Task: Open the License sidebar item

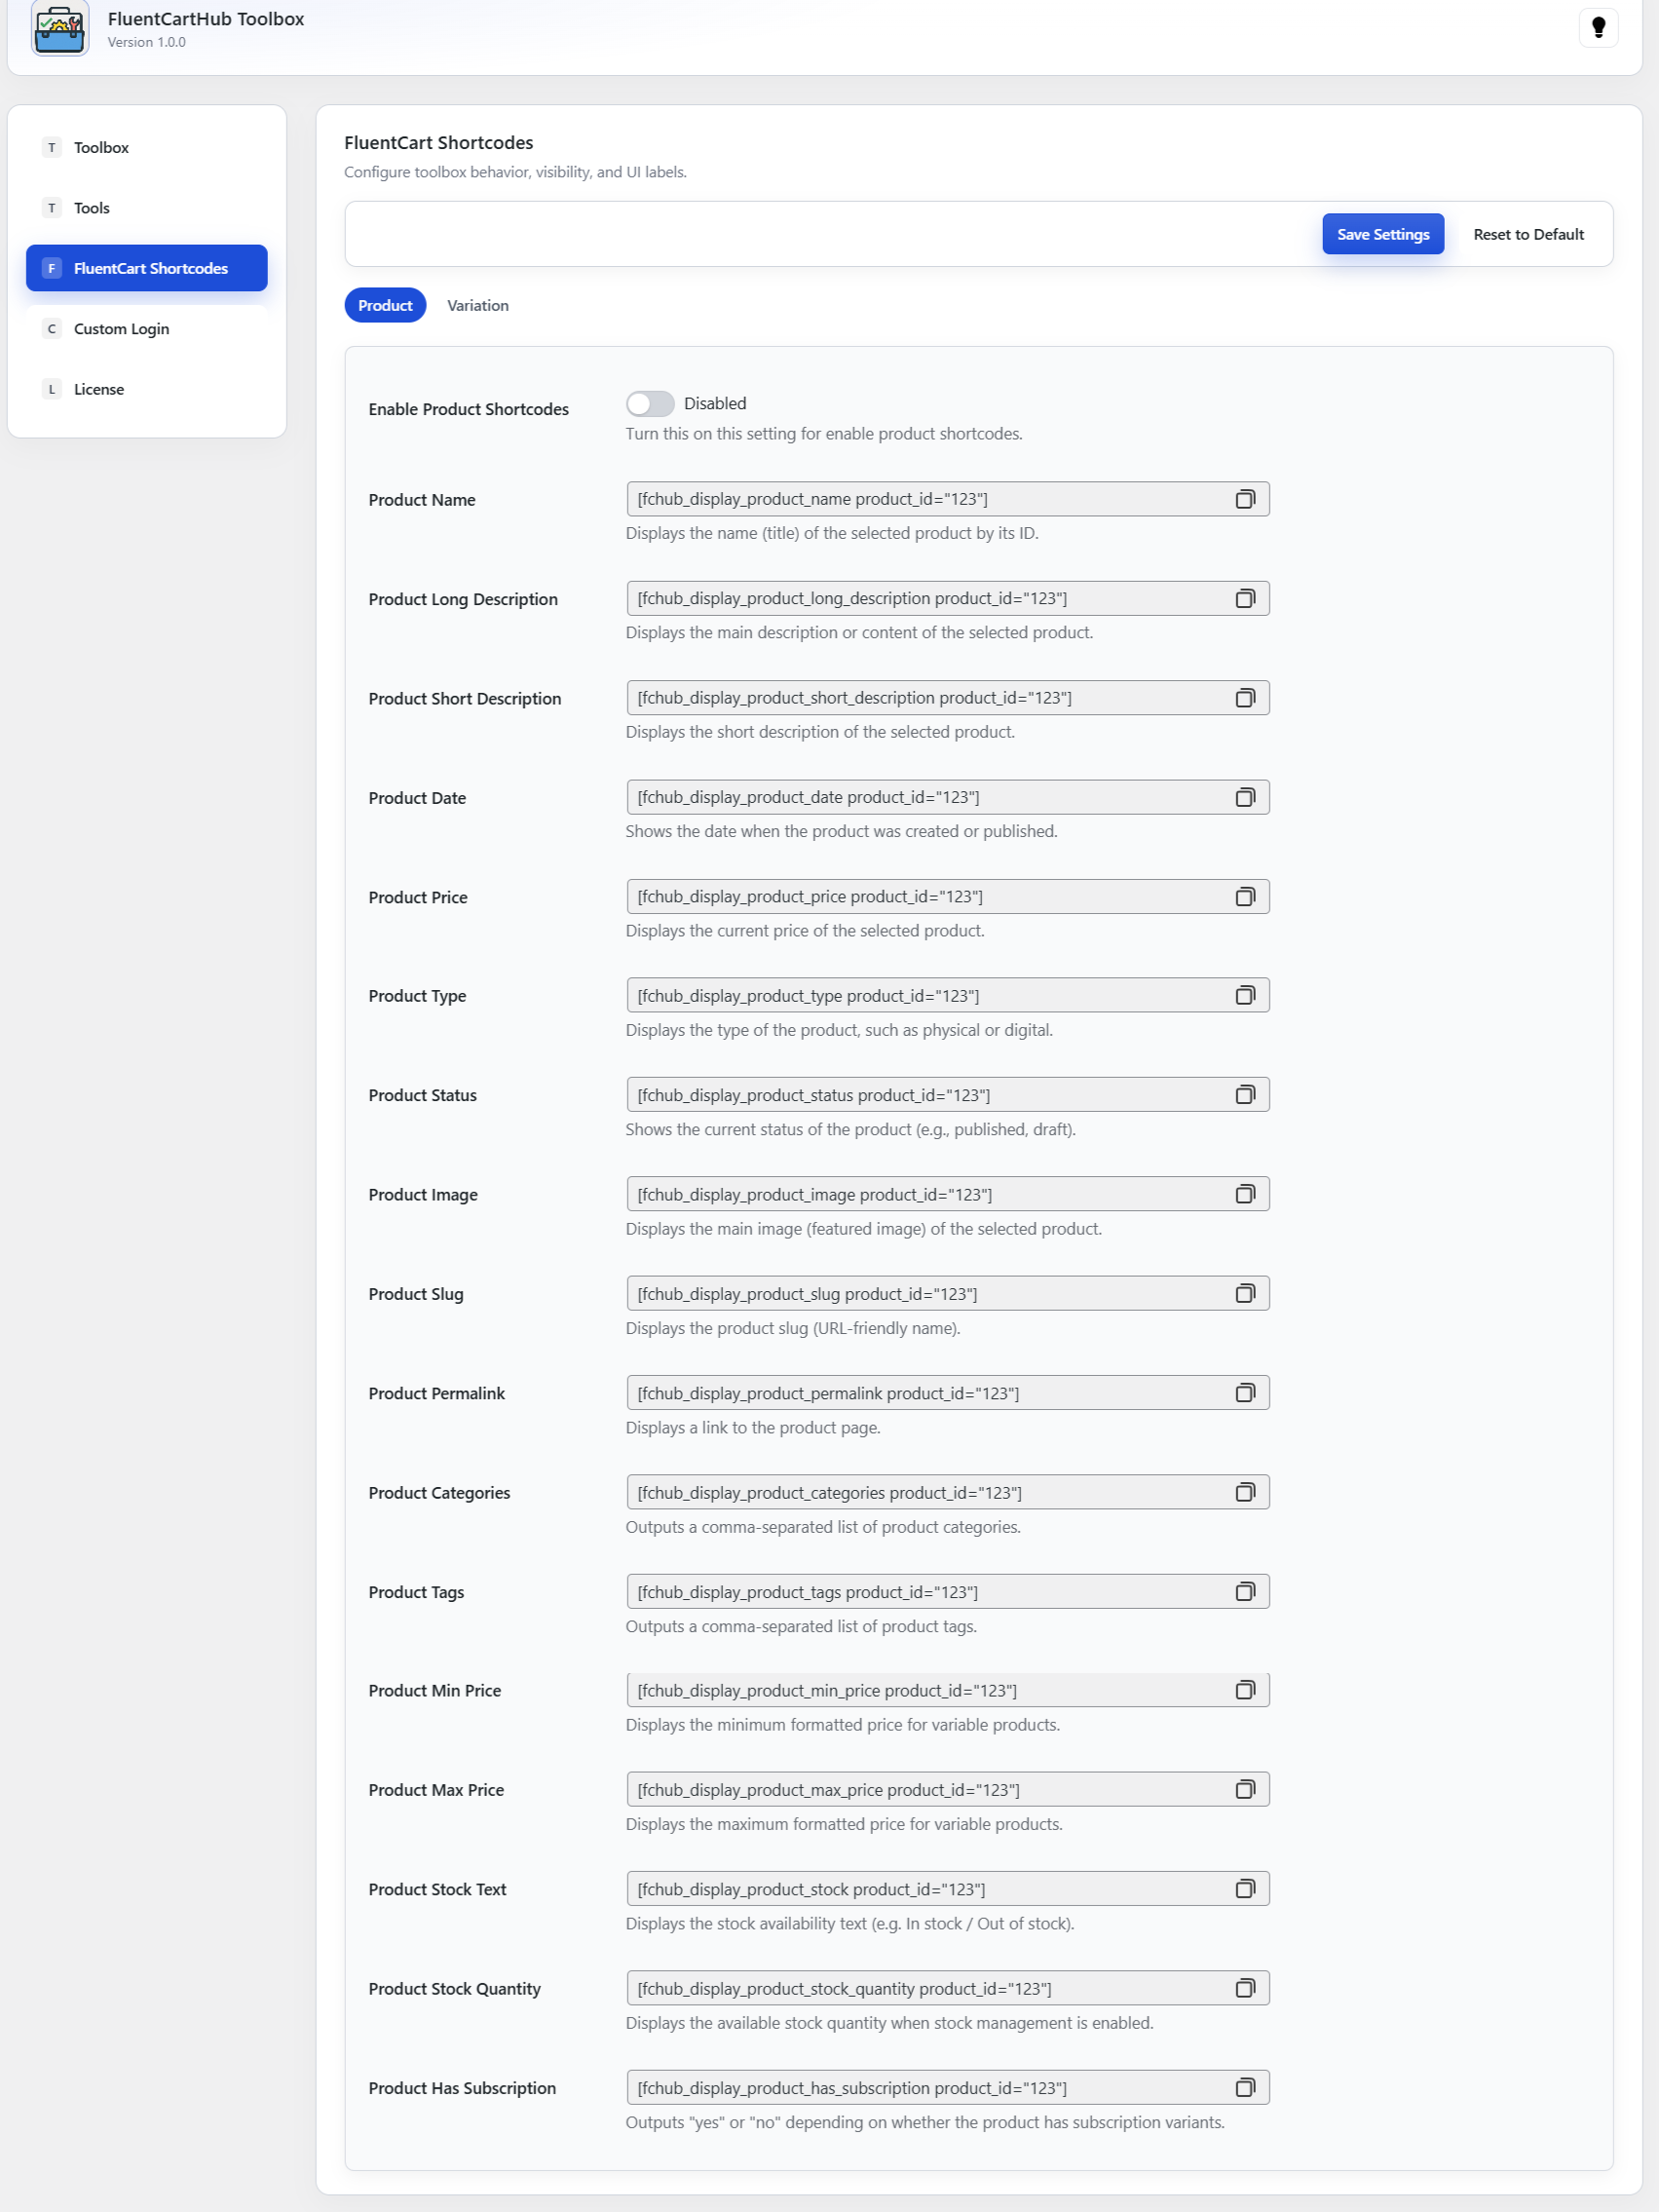Action: click(x=99, y=389)
